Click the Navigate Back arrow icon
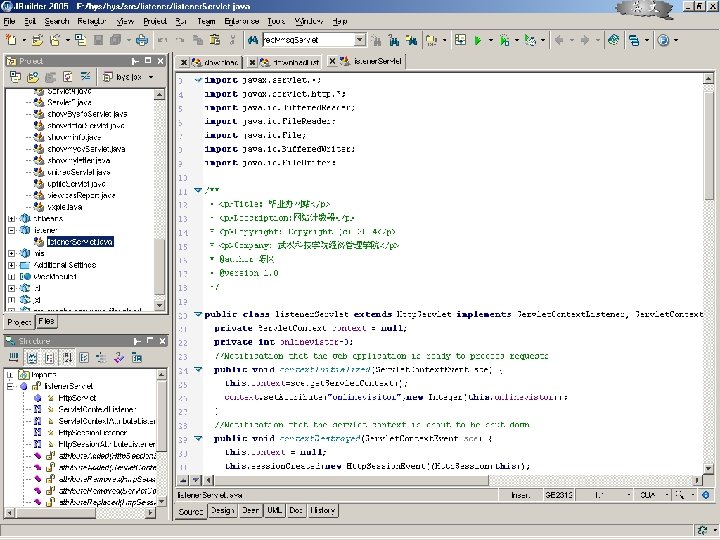The height and width of the screenshot is (540, 720). pos(561,40)
